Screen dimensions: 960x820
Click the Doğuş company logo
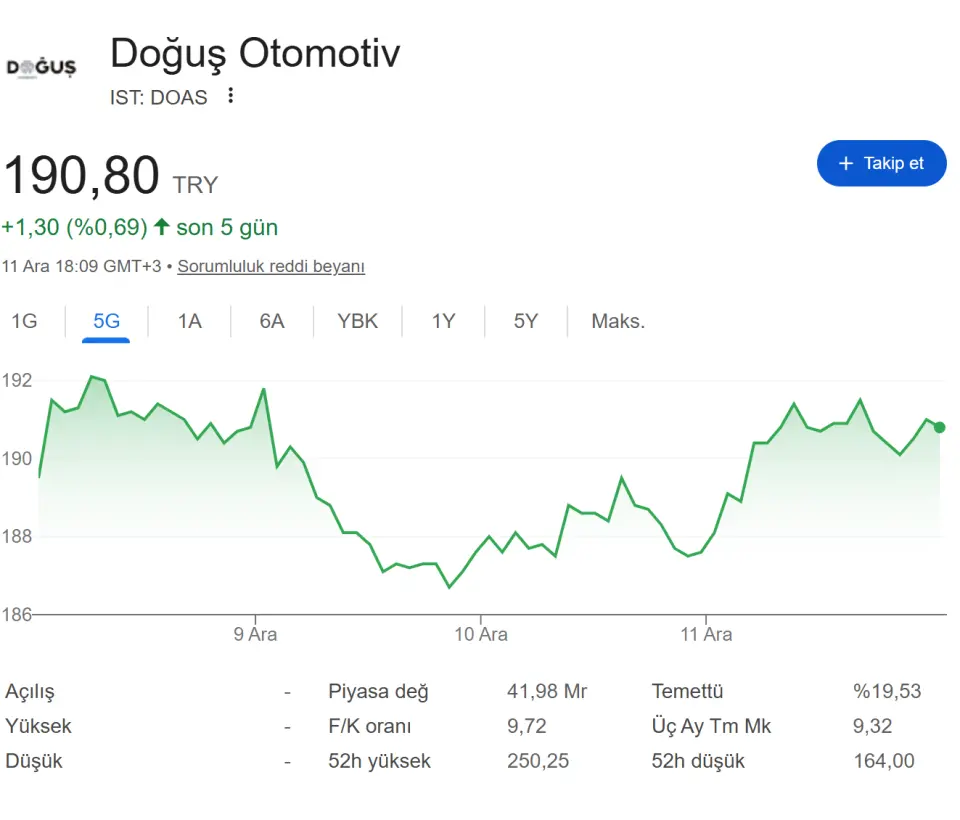click(41, 68)
